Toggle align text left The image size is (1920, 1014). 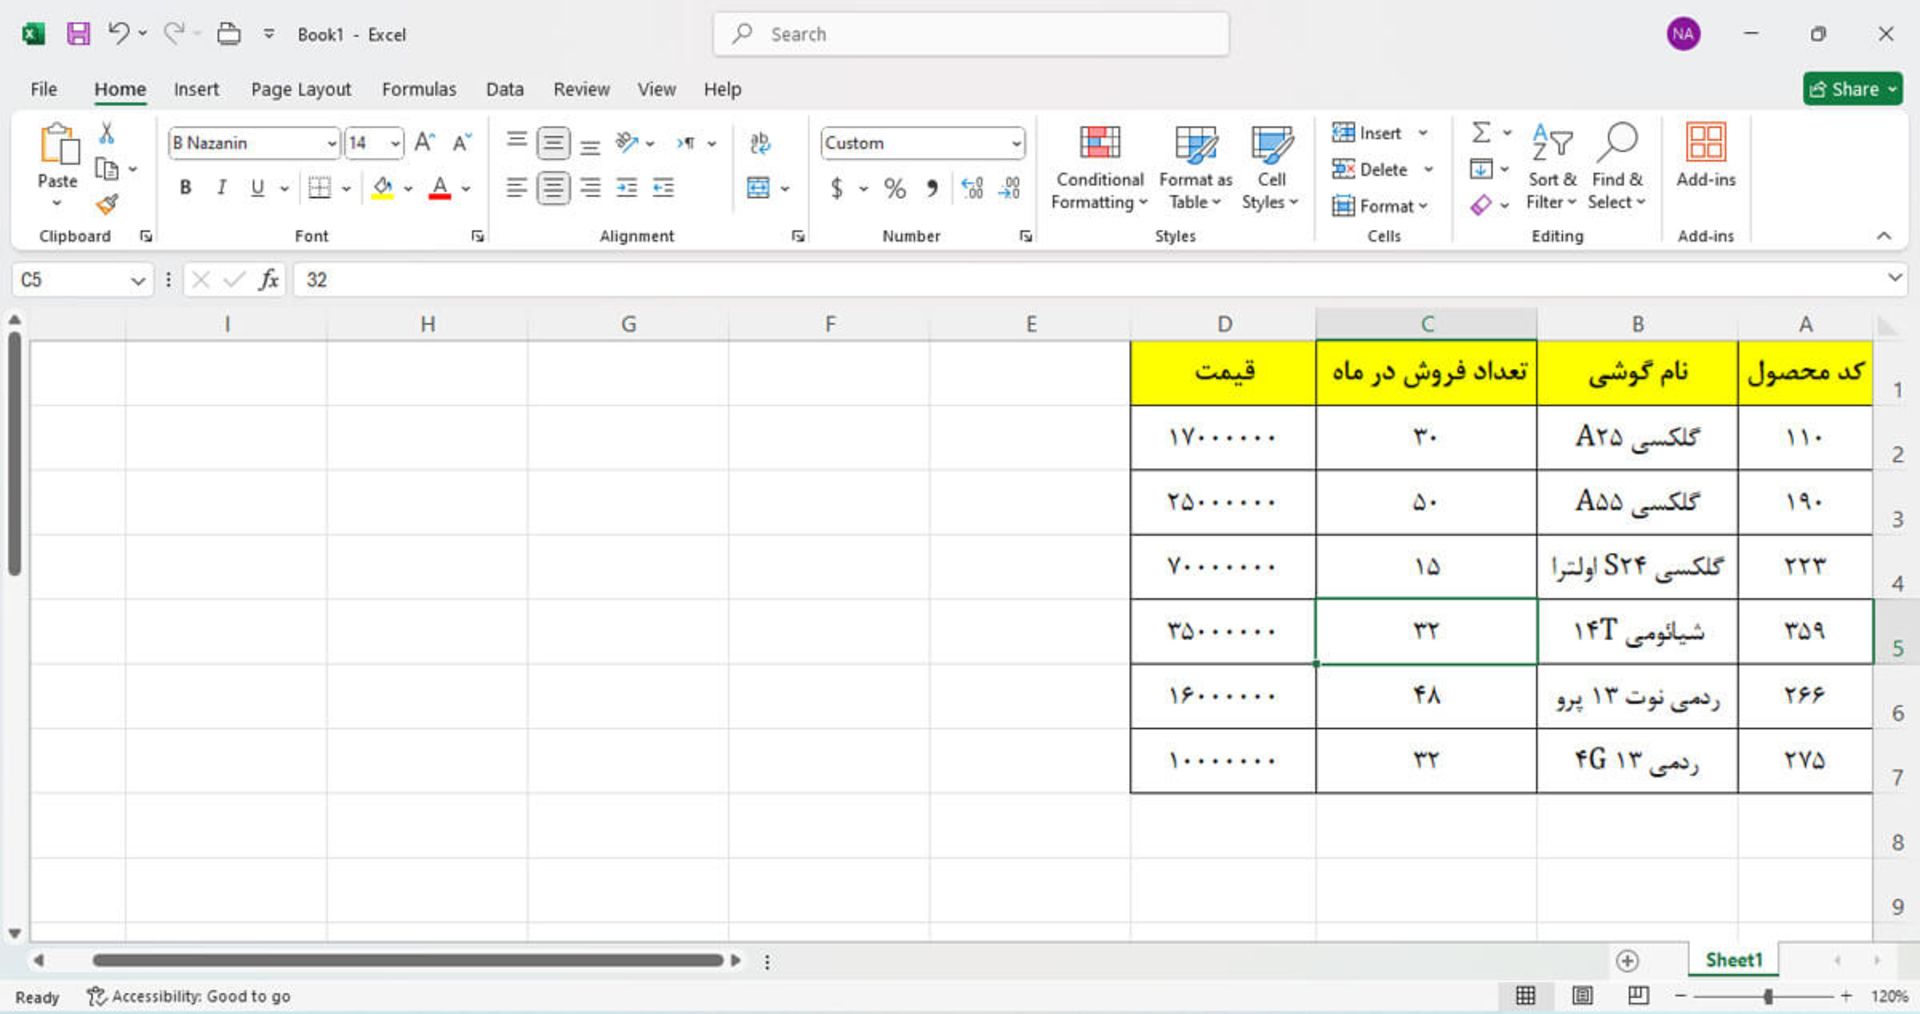(x=516, y=188)
